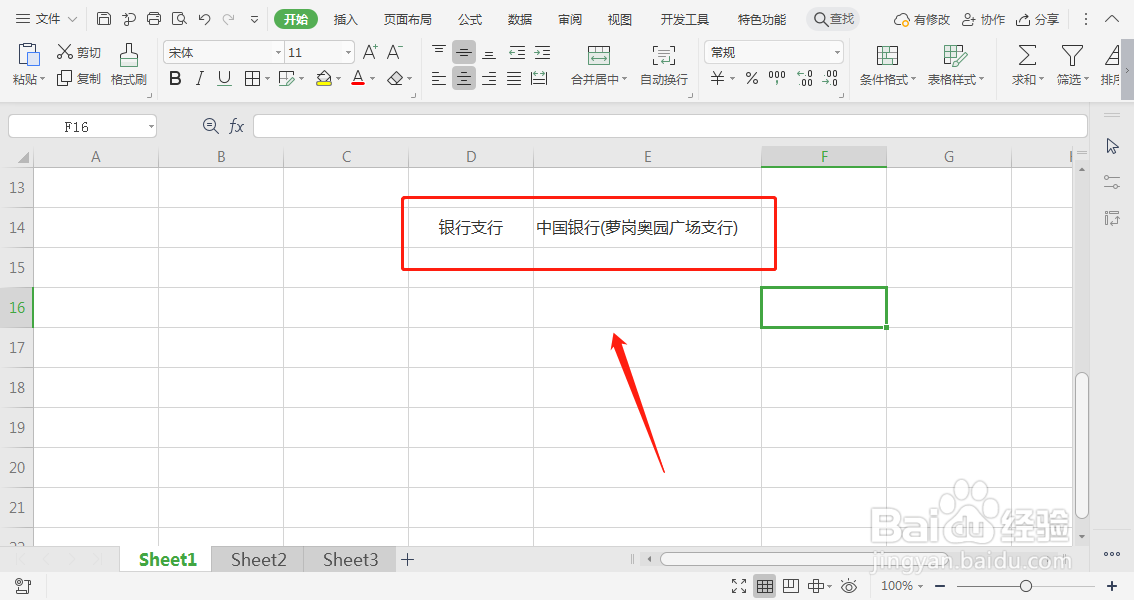This screenshot has width=1134, height=600.
Task: Toggle Underline formatting
Action: tap(224, 78)
